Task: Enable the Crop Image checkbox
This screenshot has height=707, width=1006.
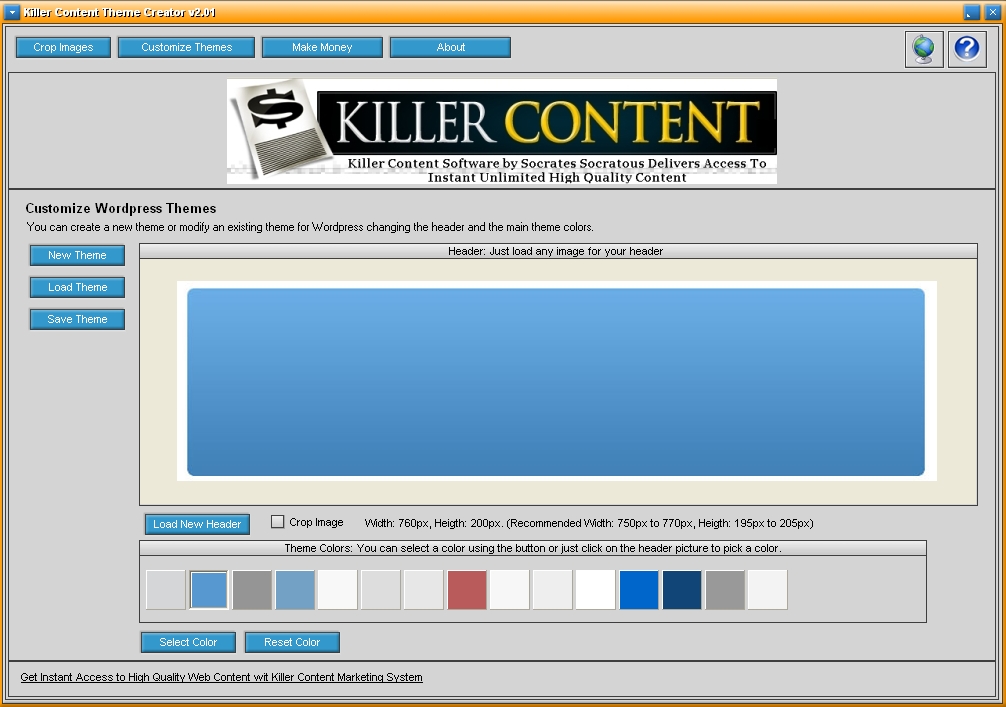Action: [277, 522]
